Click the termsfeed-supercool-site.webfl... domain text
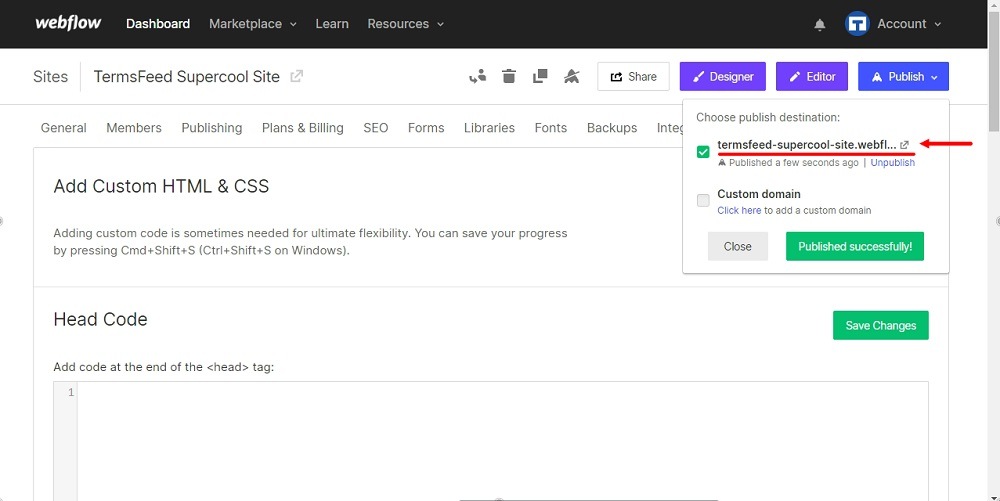 pos(807,145)
